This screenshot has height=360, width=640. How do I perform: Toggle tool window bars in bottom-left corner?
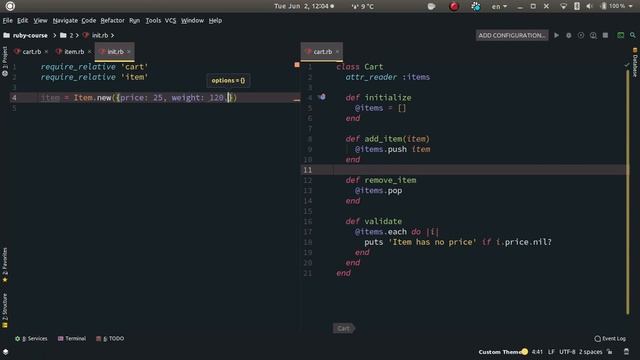coord(6,351)
